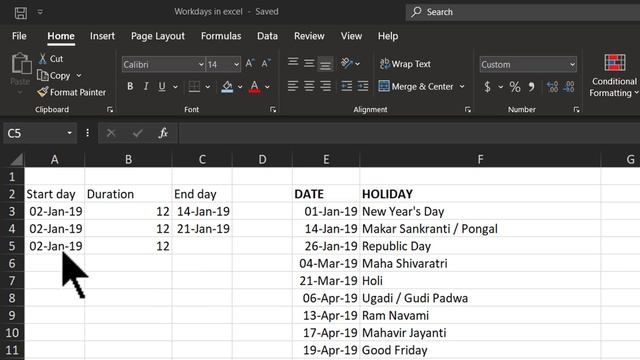Click the Search box
Image resolution: width=640 pixels, height=360 pixels.
click(x=523, y=12)
